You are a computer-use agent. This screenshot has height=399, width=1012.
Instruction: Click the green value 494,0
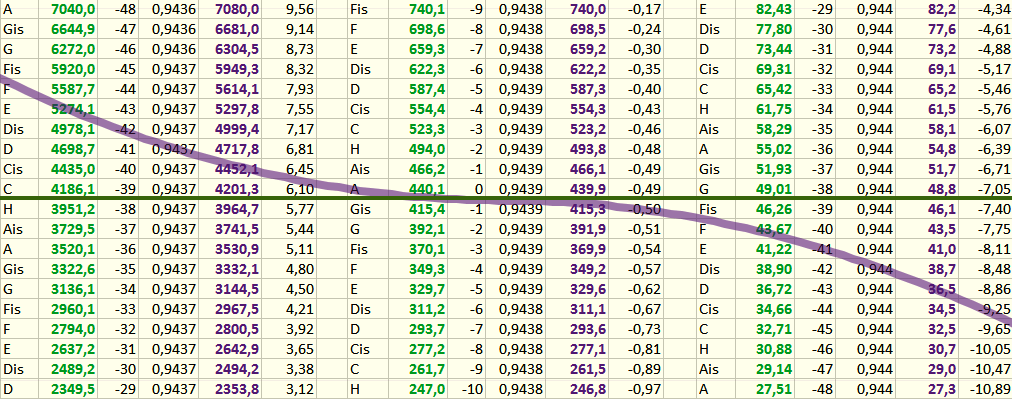427,150
